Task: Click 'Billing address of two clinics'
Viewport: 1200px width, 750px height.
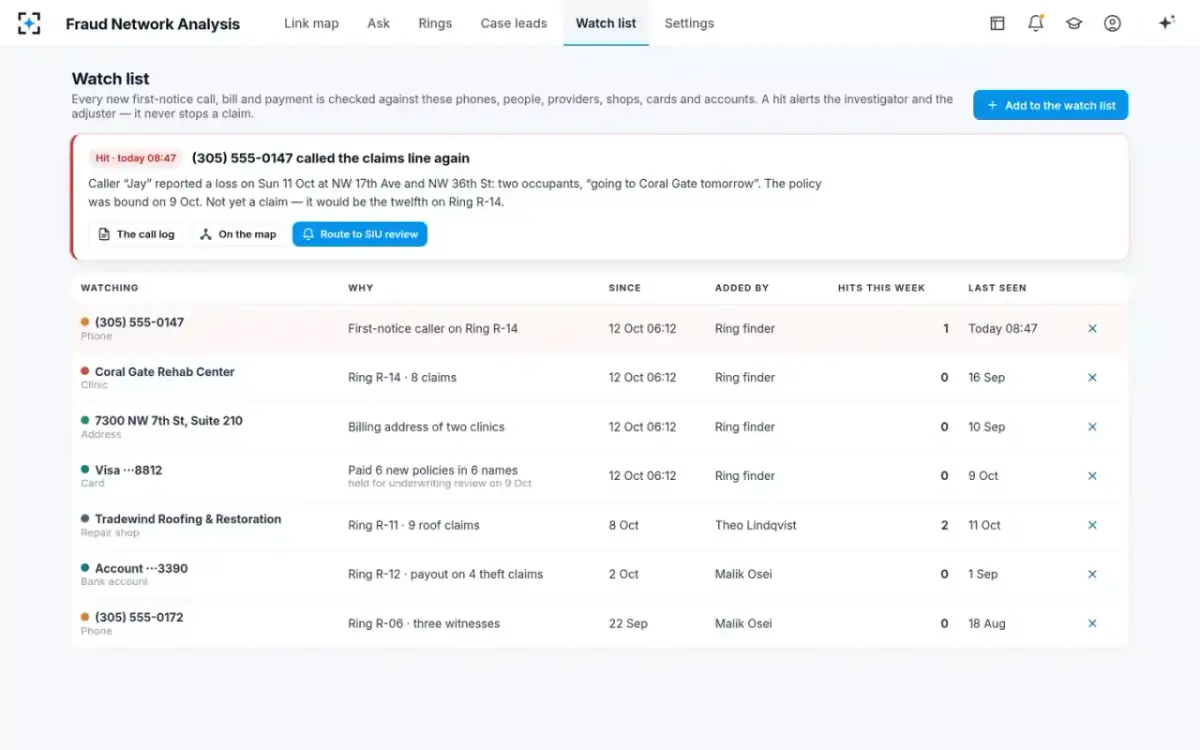Action: pos(426,427)
